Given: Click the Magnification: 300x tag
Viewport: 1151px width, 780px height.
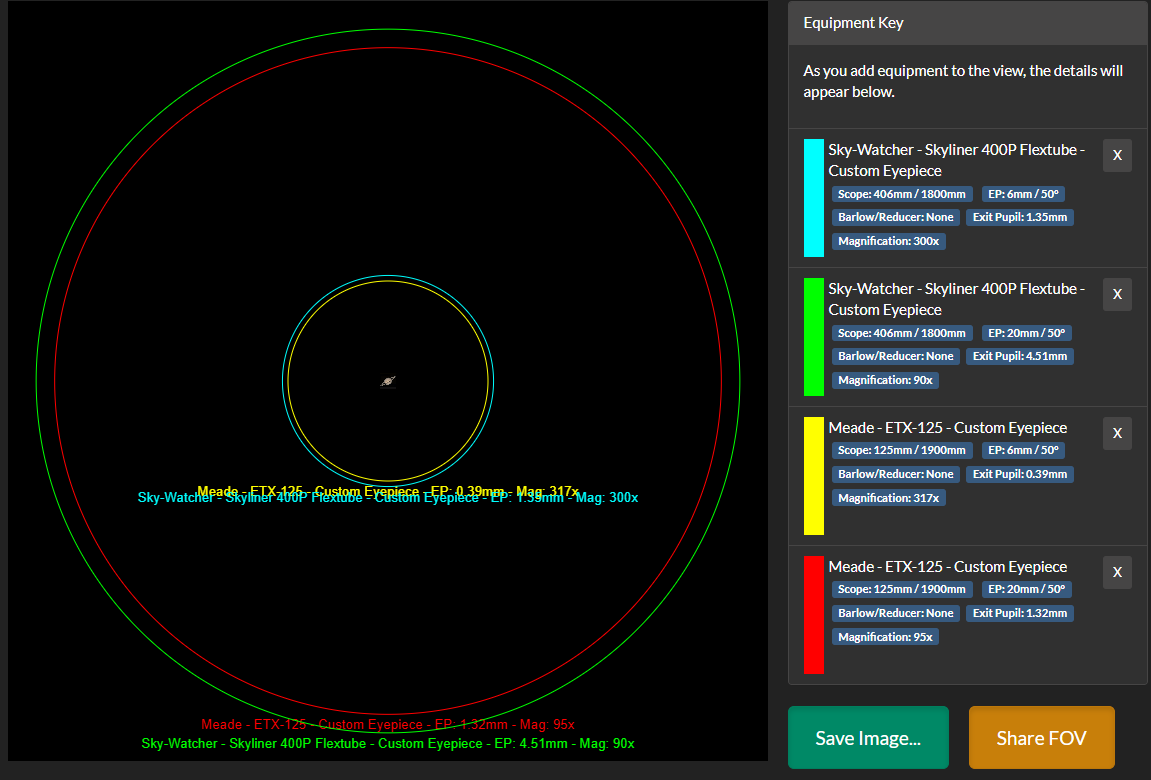Looking at the screenshot, I should (888, 241).
